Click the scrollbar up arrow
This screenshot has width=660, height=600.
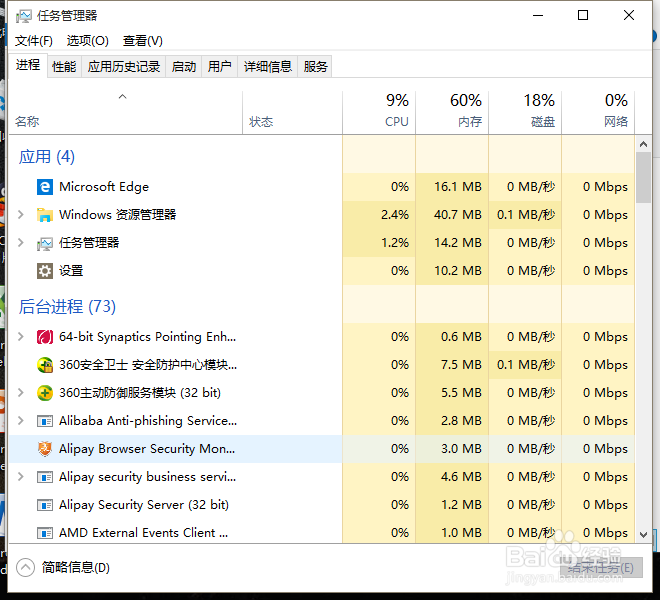(x=643, y=144)
